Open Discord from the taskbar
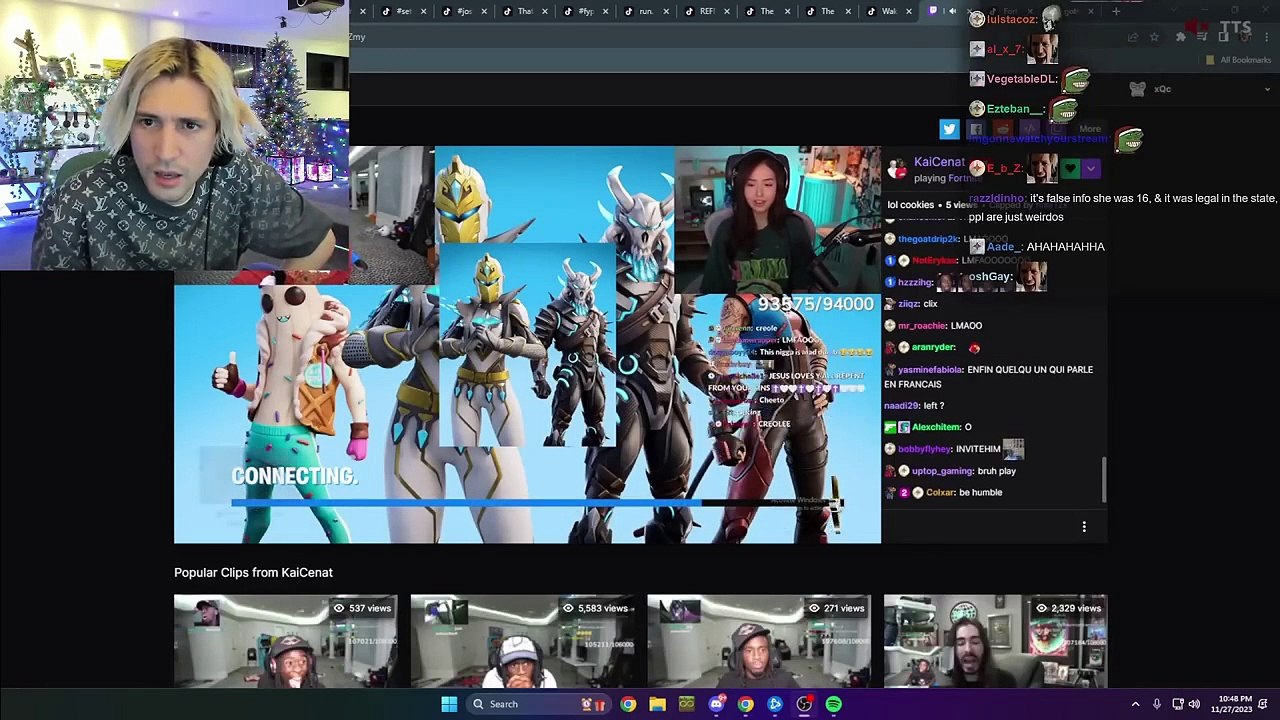 [x=716, y=704]
